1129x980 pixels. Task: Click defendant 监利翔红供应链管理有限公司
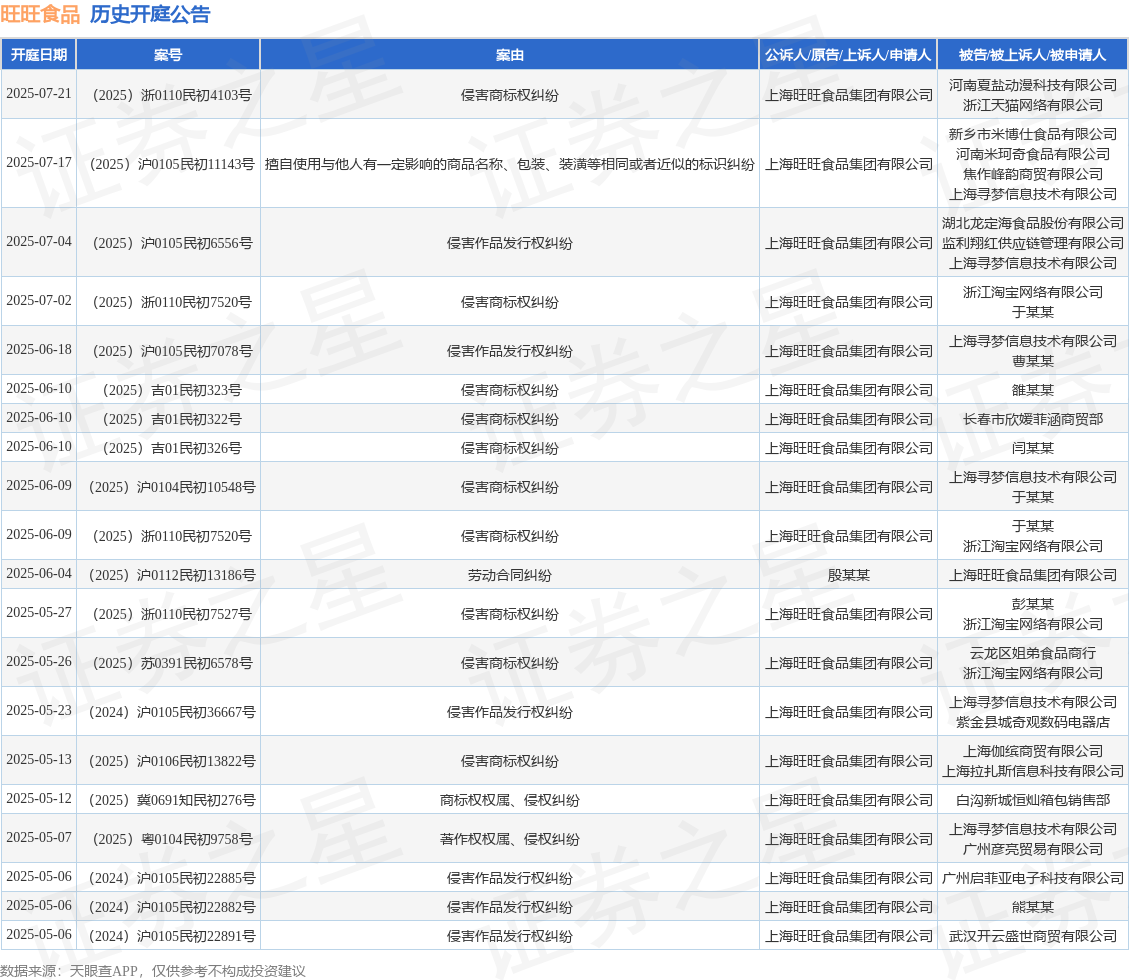(1033, 243)
